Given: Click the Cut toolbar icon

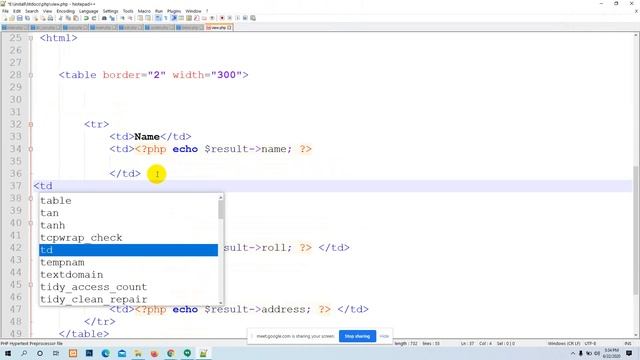Looking at the screenshot, I should pos(60,18).
